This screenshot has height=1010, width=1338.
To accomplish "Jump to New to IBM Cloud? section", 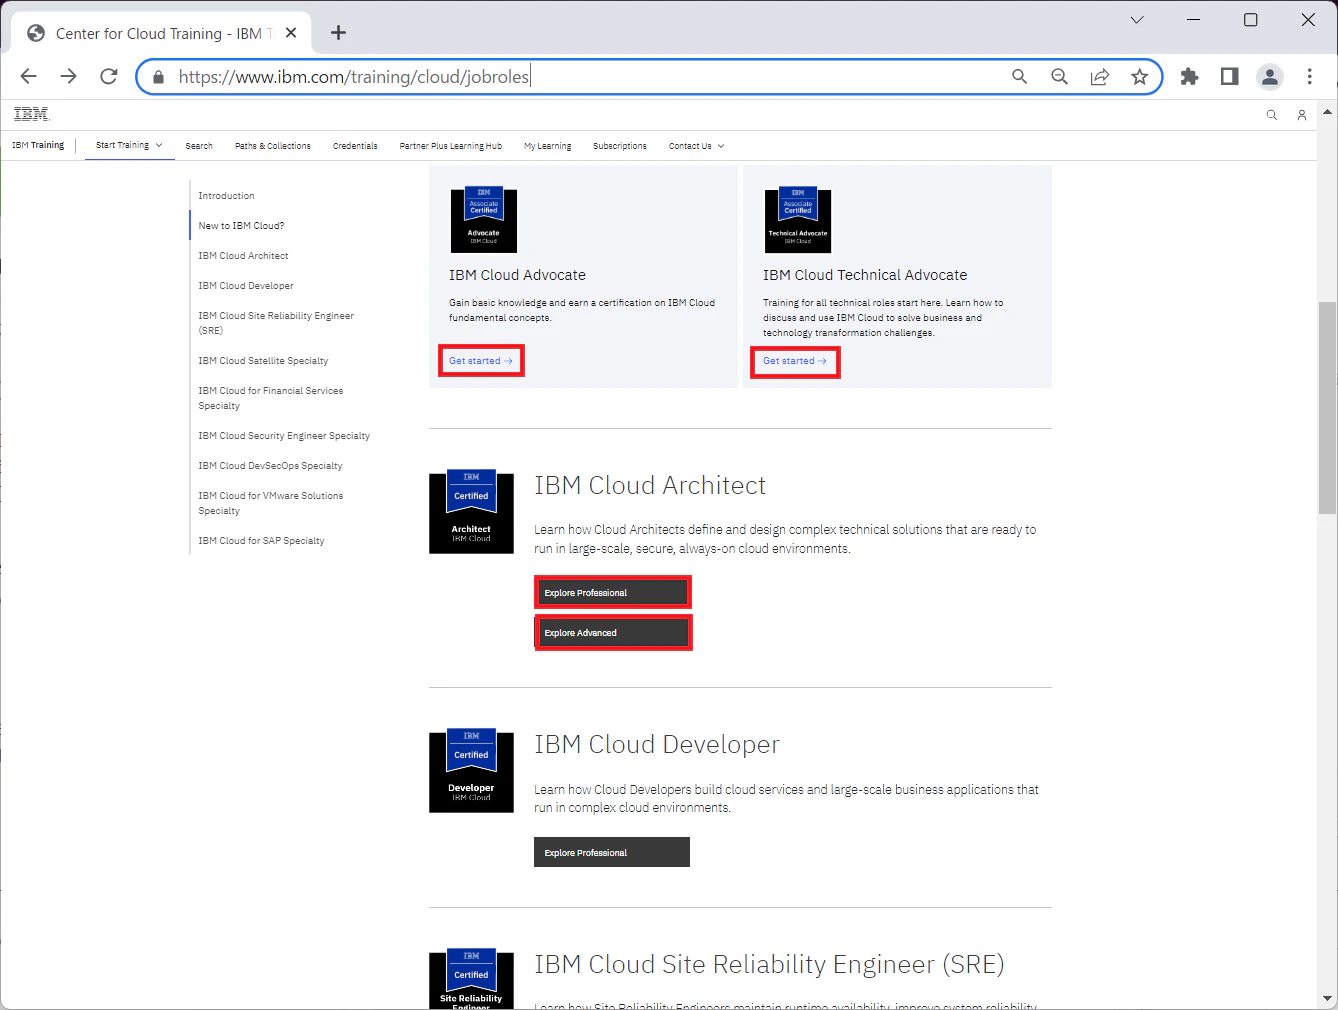I will [241, 226].
